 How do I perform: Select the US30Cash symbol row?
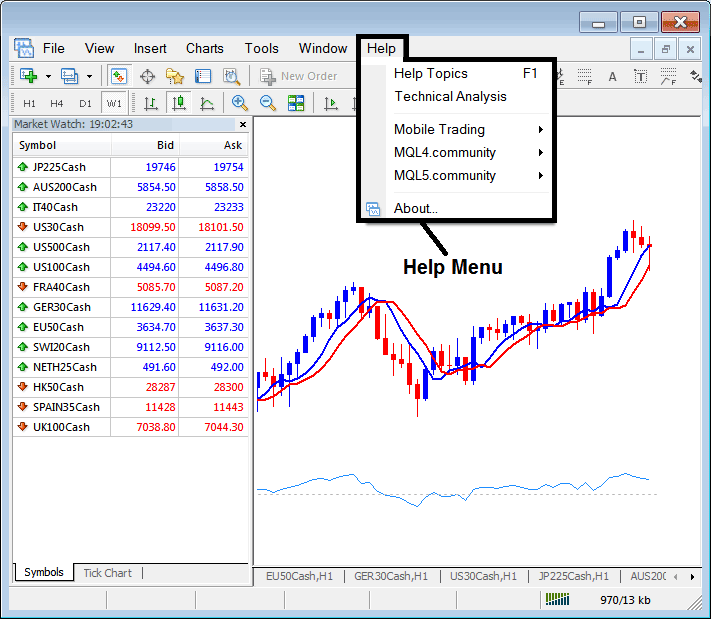131,227
